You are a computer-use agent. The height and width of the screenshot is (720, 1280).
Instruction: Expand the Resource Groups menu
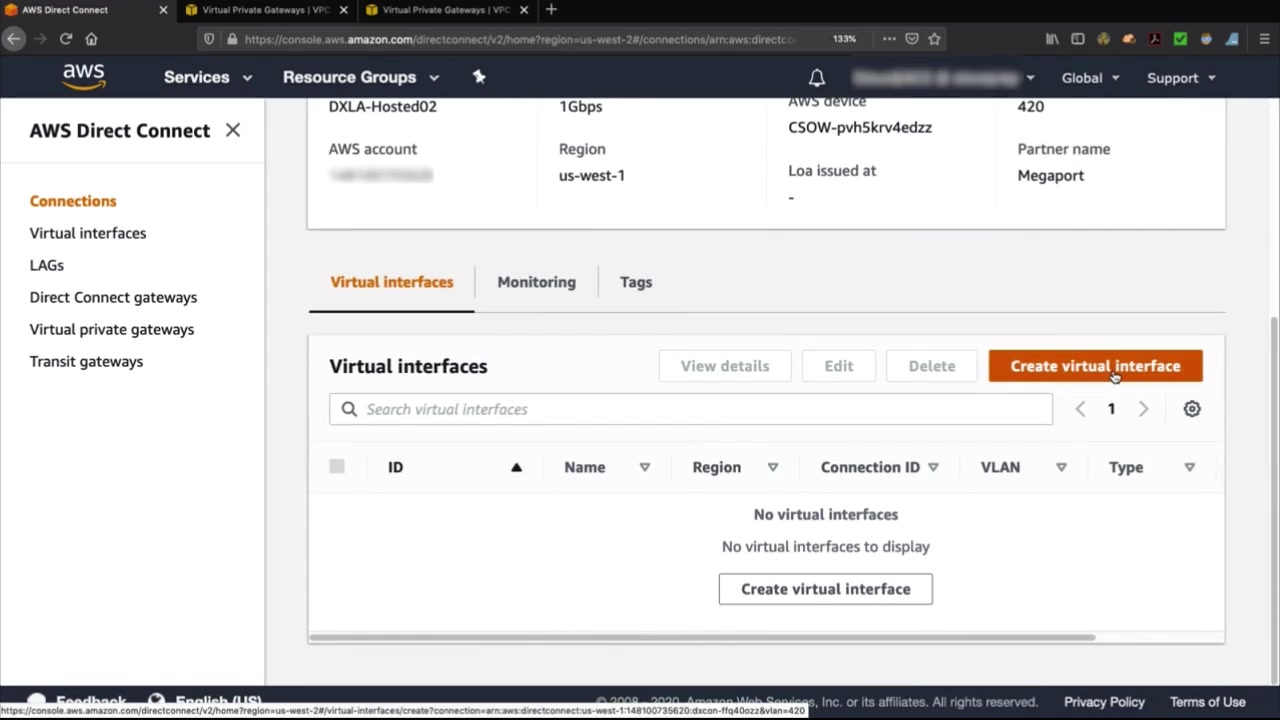coord(361,77)
